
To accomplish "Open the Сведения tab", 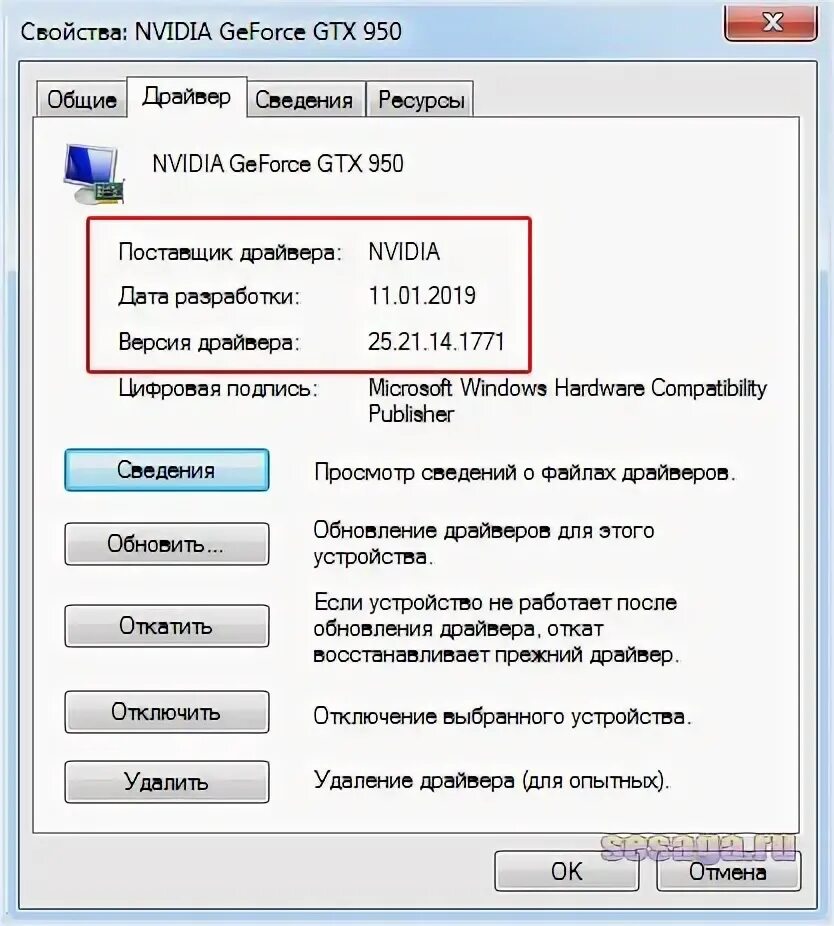I will tap(305, 99).
